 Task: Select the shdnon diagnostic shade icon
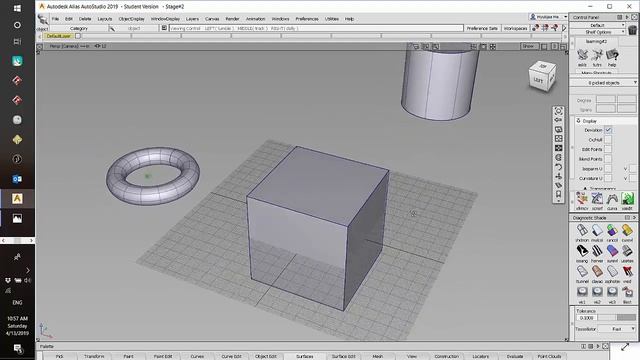point(582,231)
